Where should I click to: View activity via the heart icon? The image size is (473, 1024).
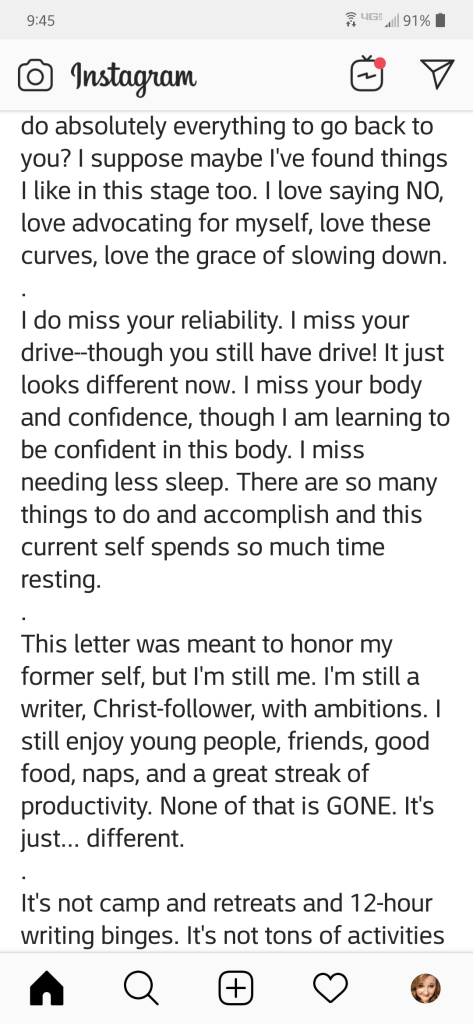[331, 988]
